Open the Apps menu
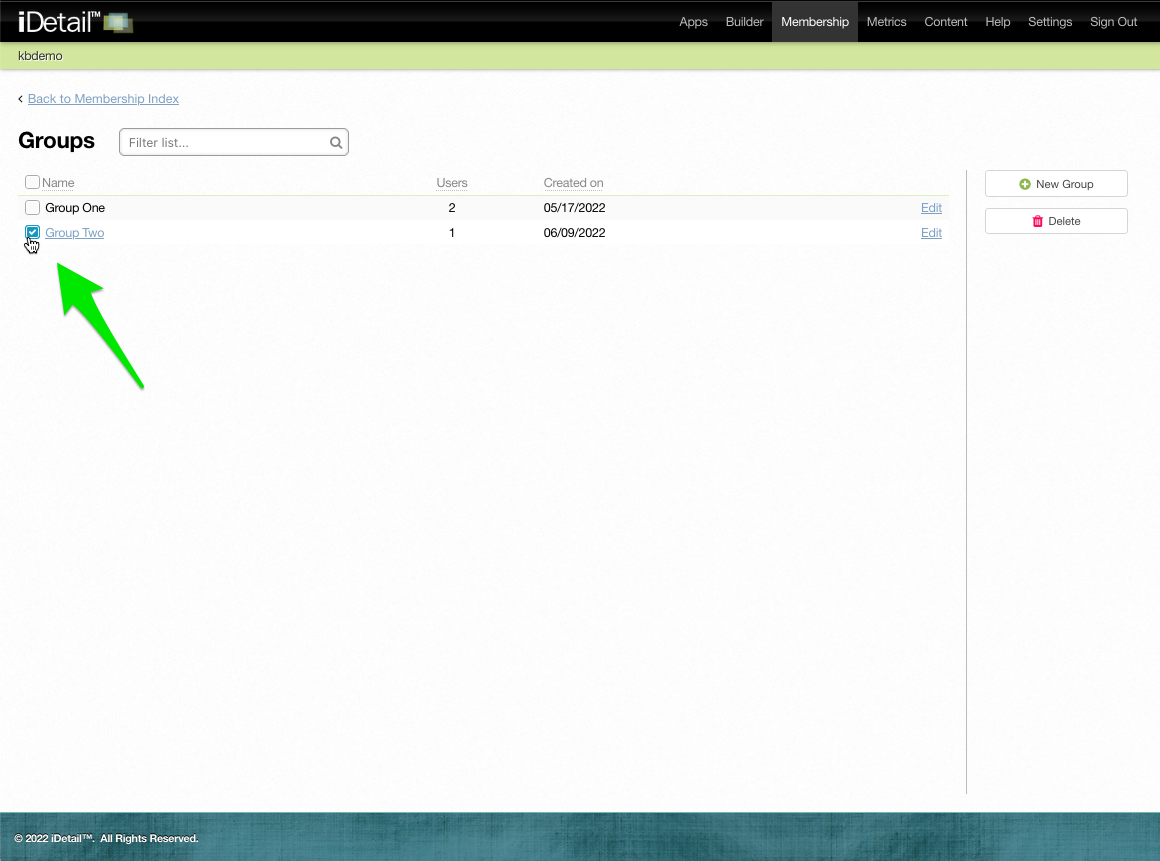 click(x=693, y=21)
